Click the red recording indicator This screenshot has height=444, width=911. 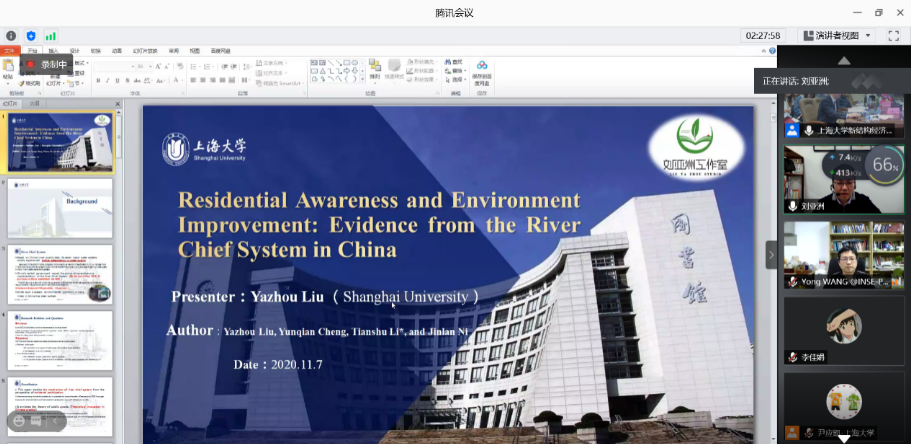click(x=31, y=65)
